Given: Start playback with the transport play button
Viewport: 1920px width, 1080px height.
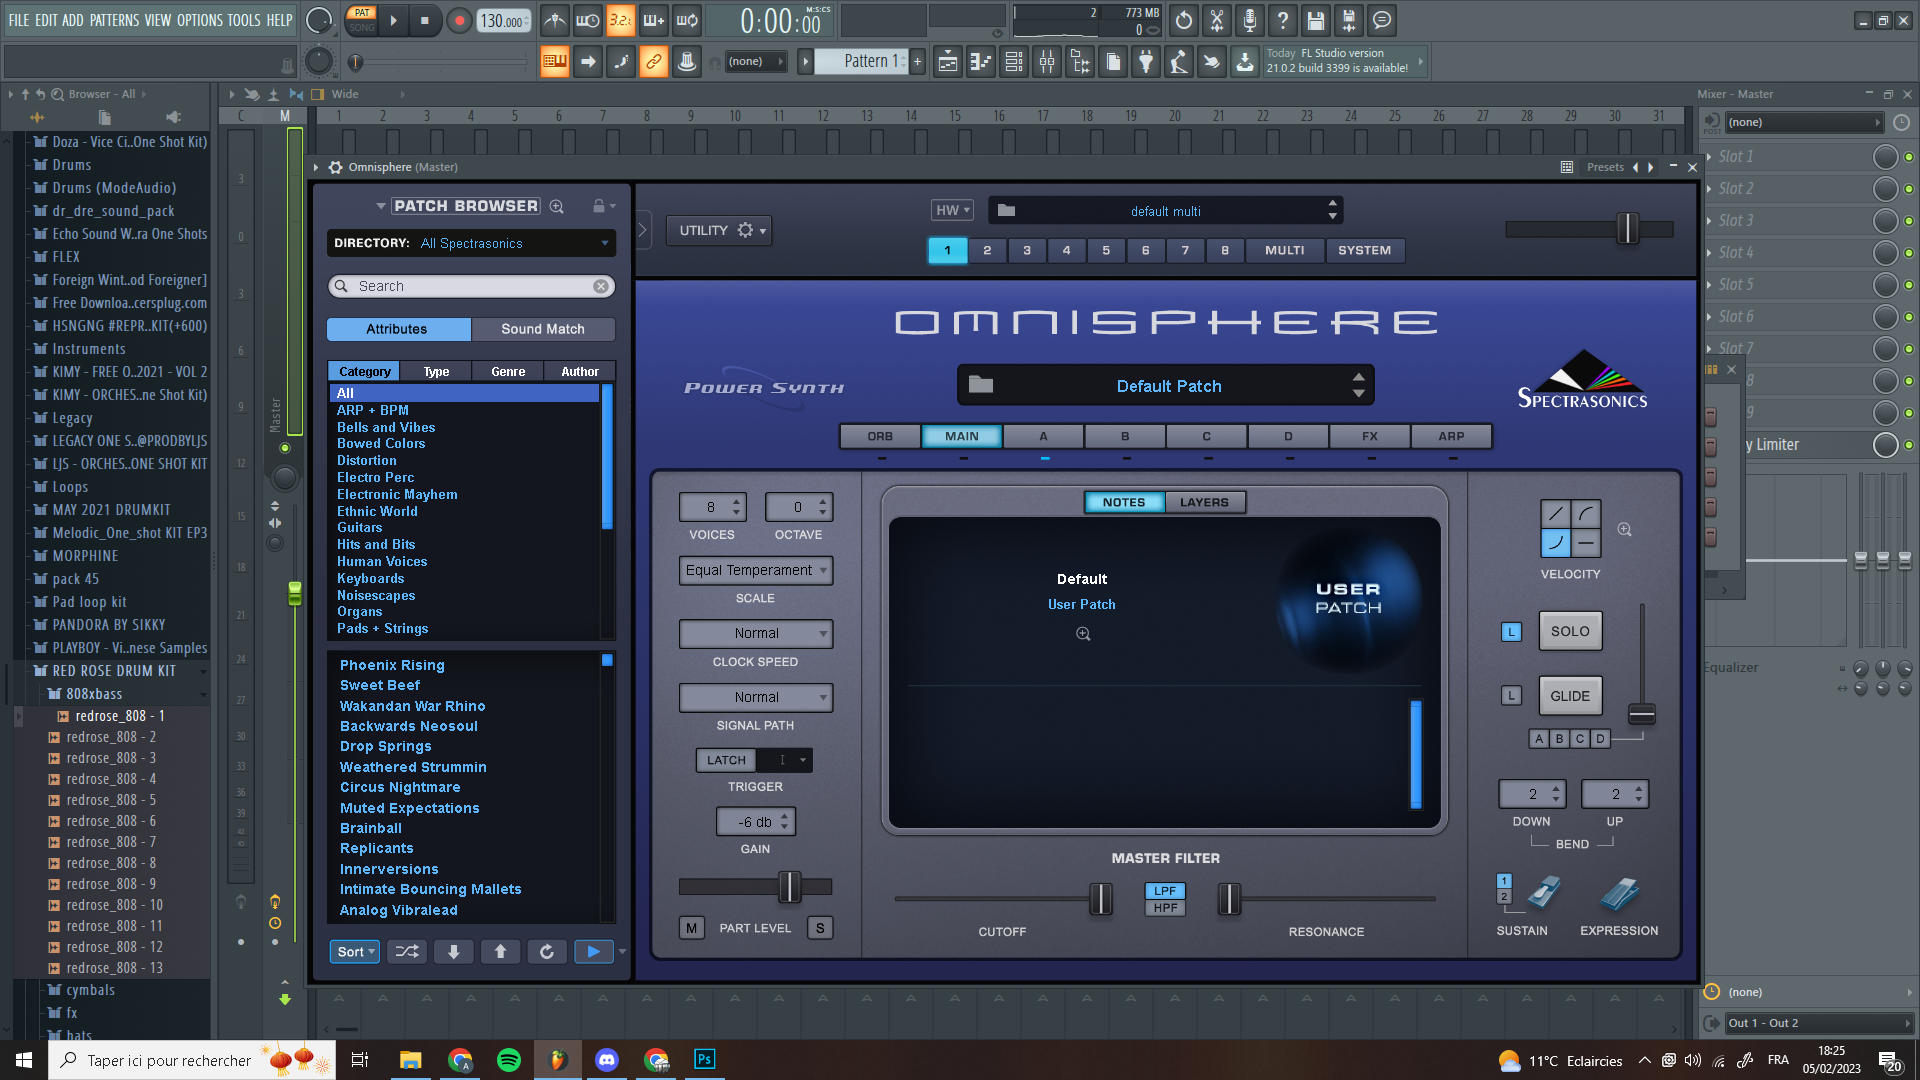Looking at the screenshot, I should [393, 20].
